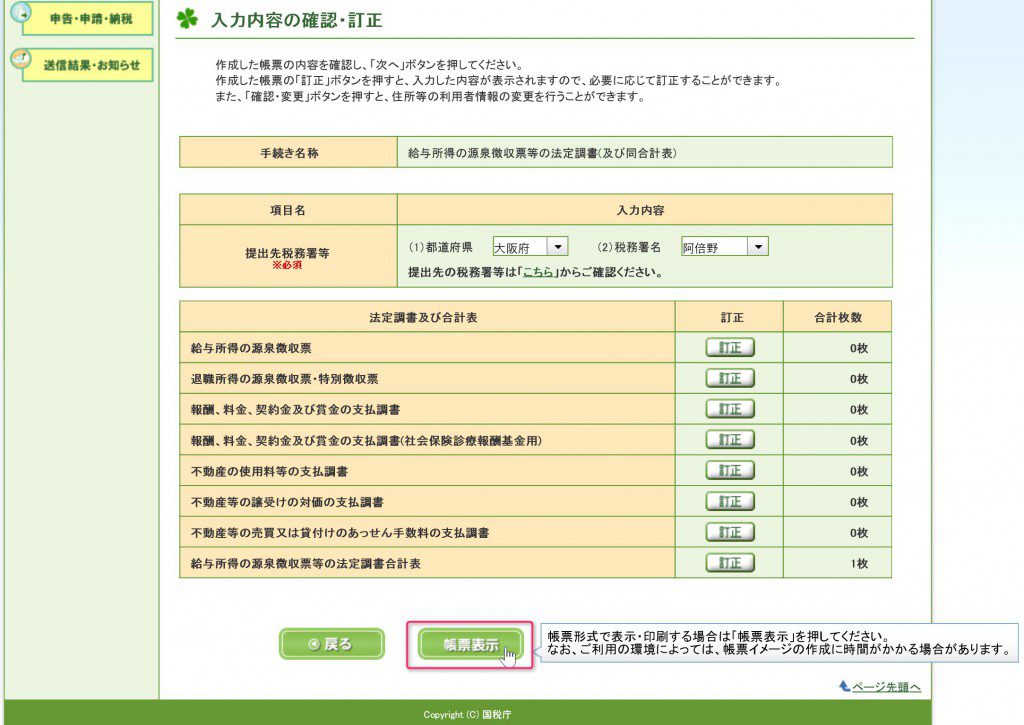The width and height of the screenshot is (1024, 725).
Task: Click the 給与所得の源泉徴収票等の法定調書(及び同合計表) text
Action: pos(542,153)
